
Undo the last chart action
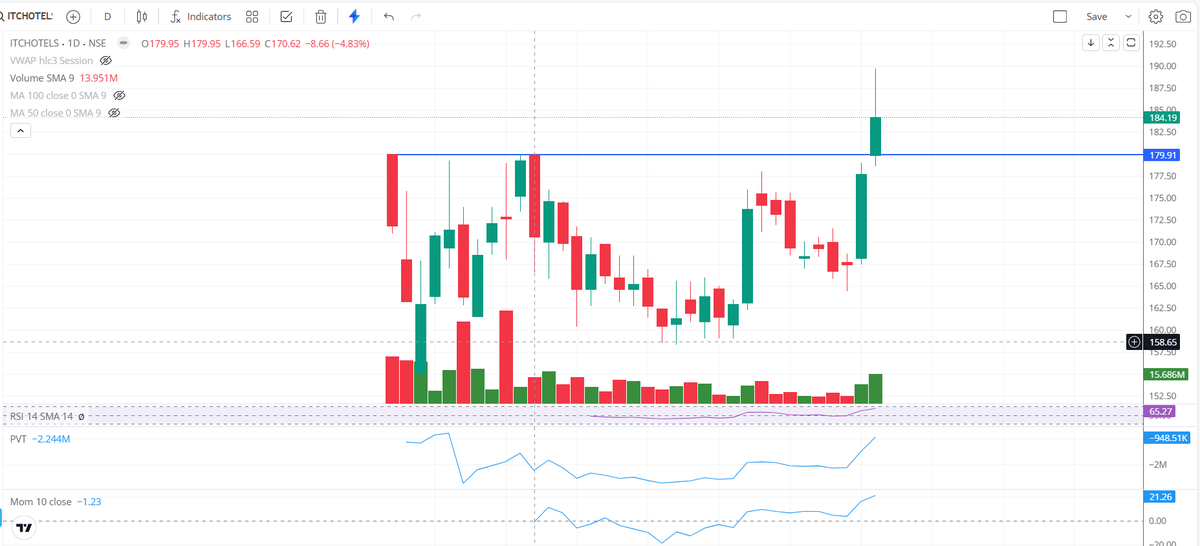[389, 17]
